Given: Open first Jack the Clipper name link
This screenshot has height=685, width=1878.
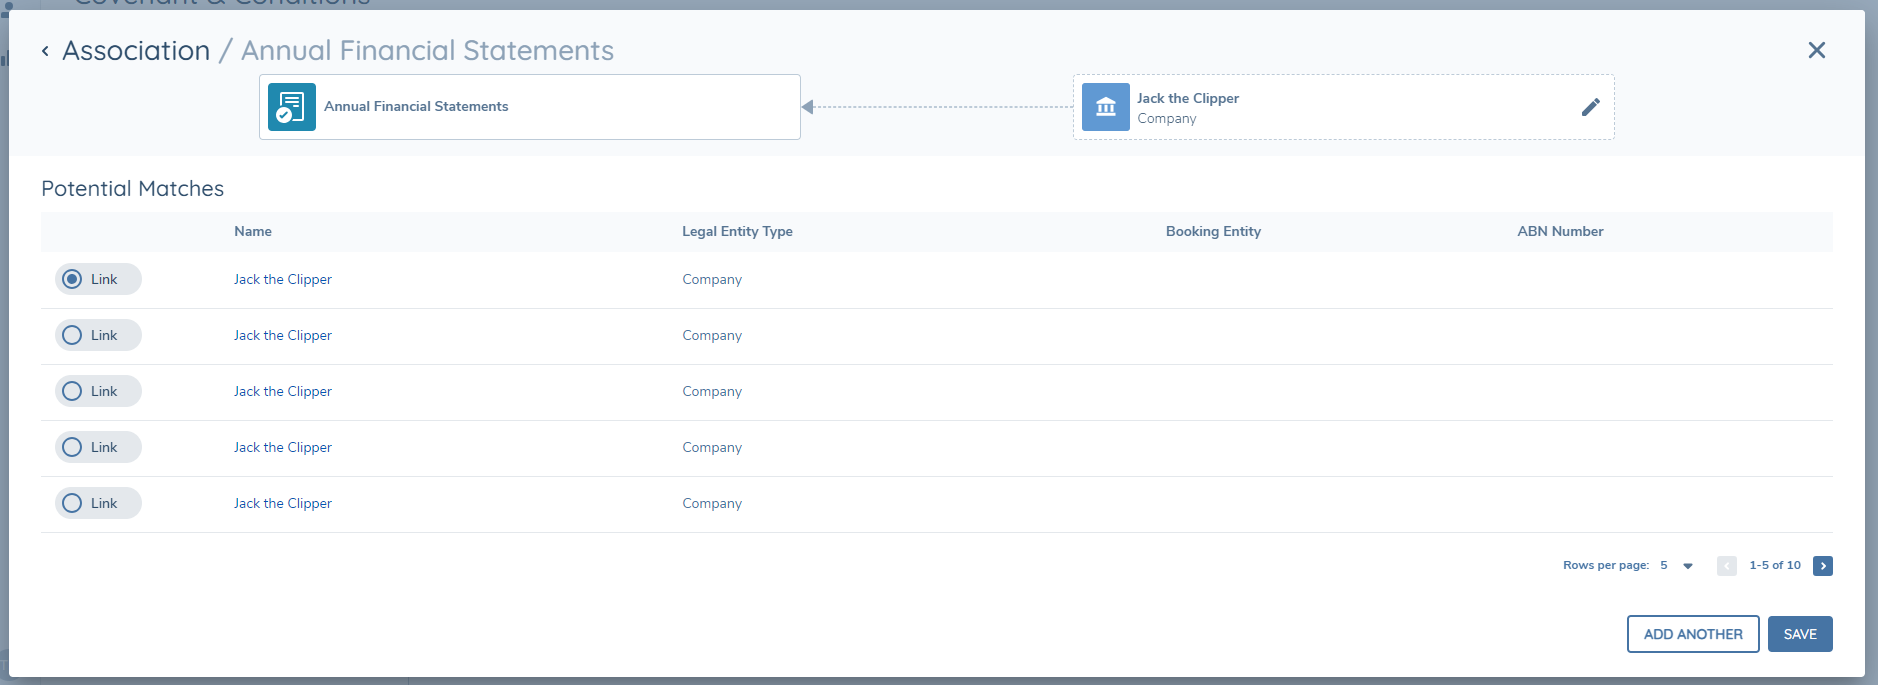Looking at the screenshot, I should coord(282,279).
